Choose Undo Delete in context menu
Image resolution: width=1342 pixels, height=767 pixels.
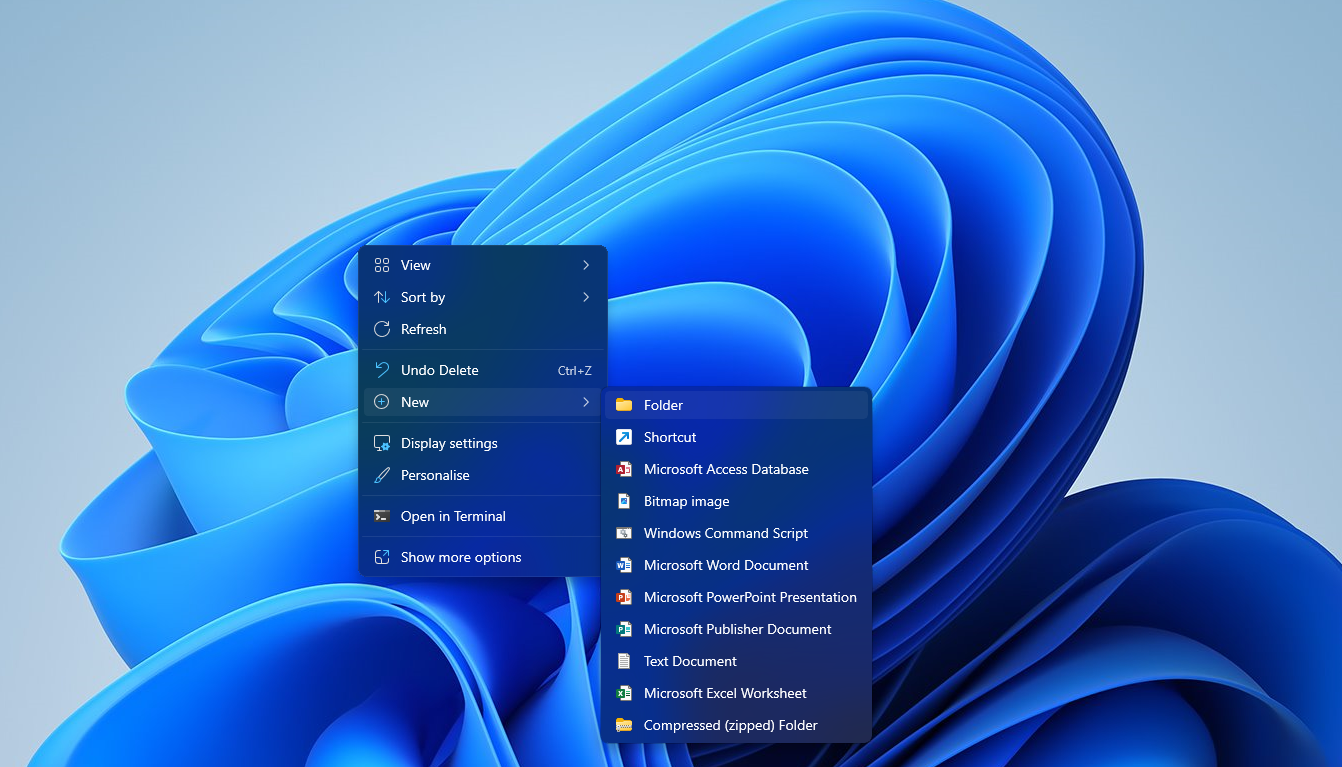[x=483, y=370]
